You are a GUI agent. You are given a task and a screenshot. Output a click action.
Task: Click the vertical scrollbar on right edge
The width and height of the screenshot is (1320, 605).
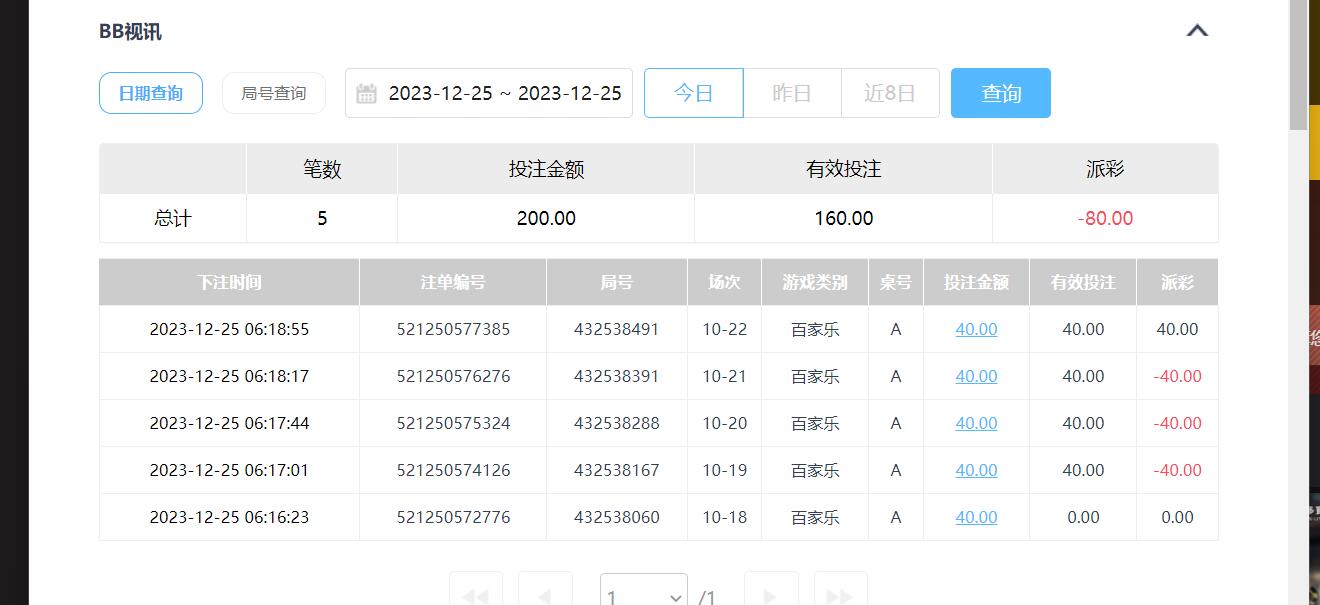point(1298,65)
